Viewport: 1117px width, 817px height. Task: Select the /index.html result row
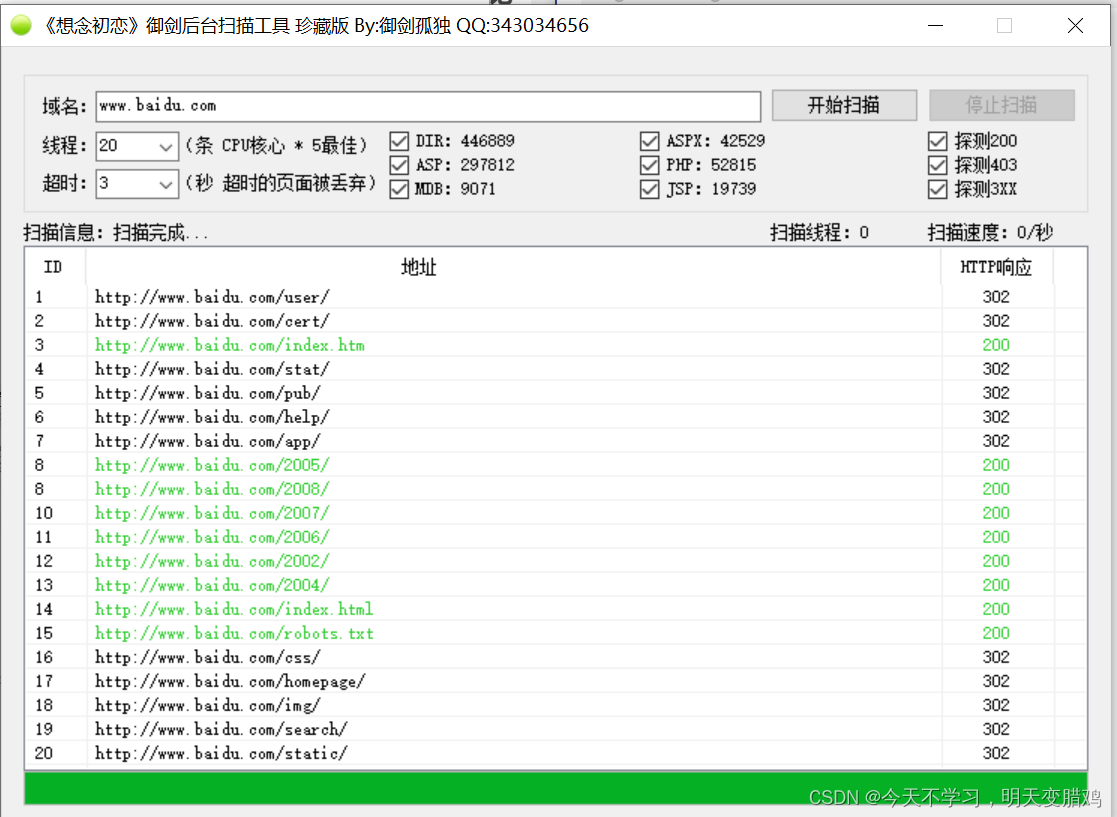pos(556,610)
